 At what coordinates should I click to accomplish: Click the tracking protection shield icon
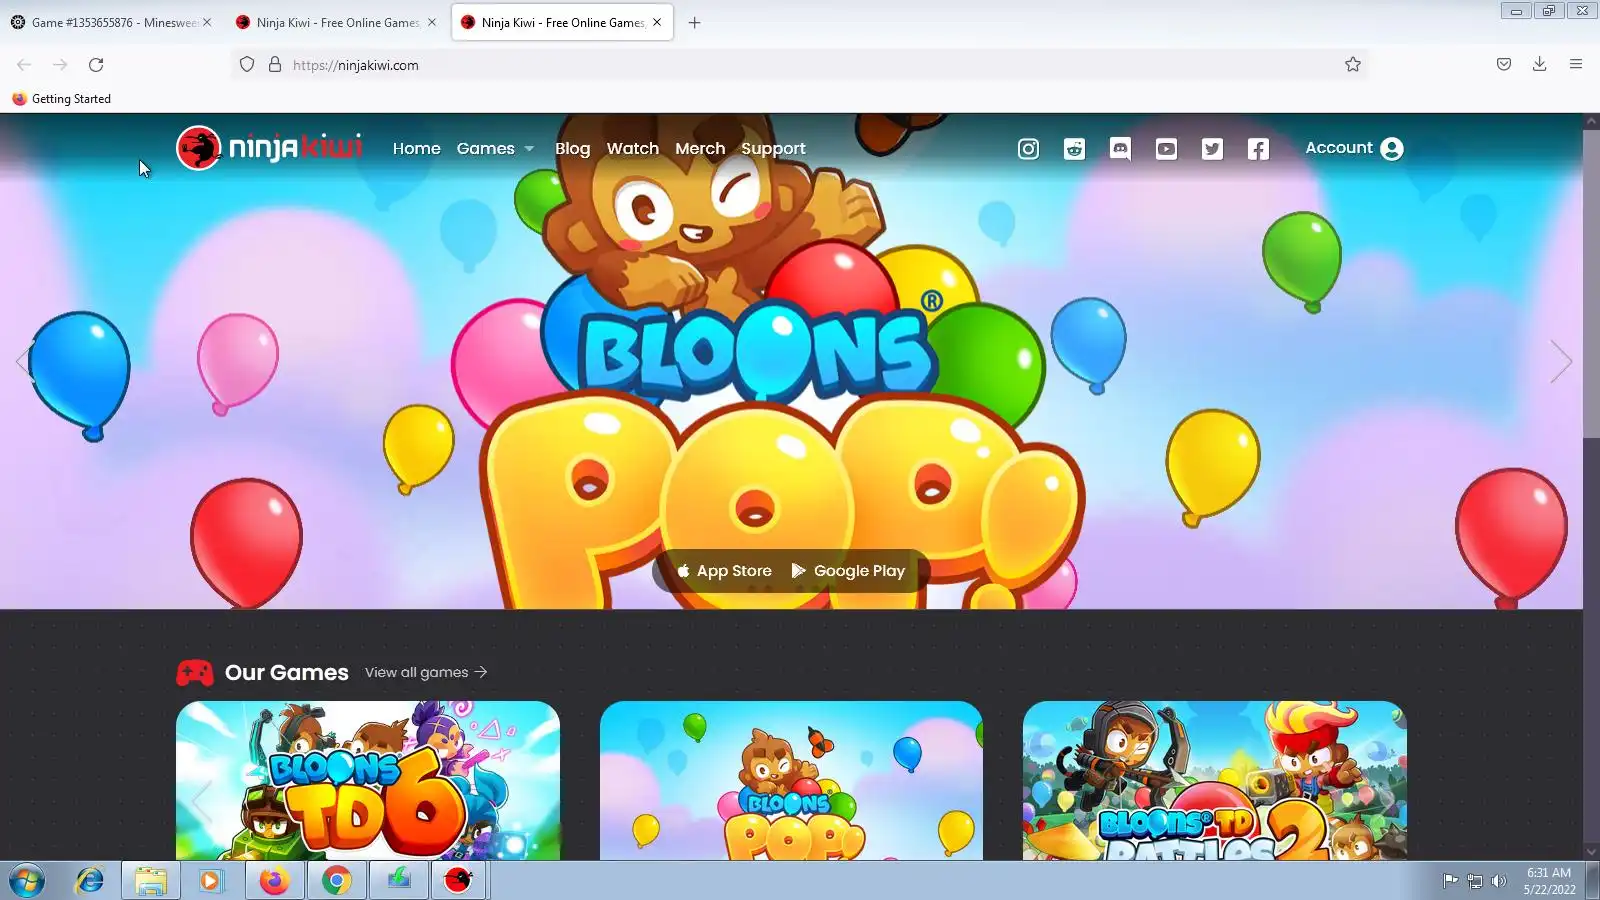point(247,65)
